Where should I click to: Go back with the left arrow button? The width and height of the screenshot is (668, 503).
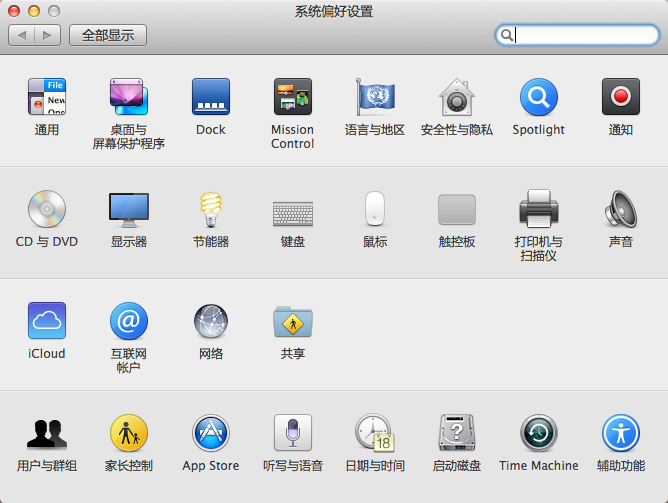21,35
